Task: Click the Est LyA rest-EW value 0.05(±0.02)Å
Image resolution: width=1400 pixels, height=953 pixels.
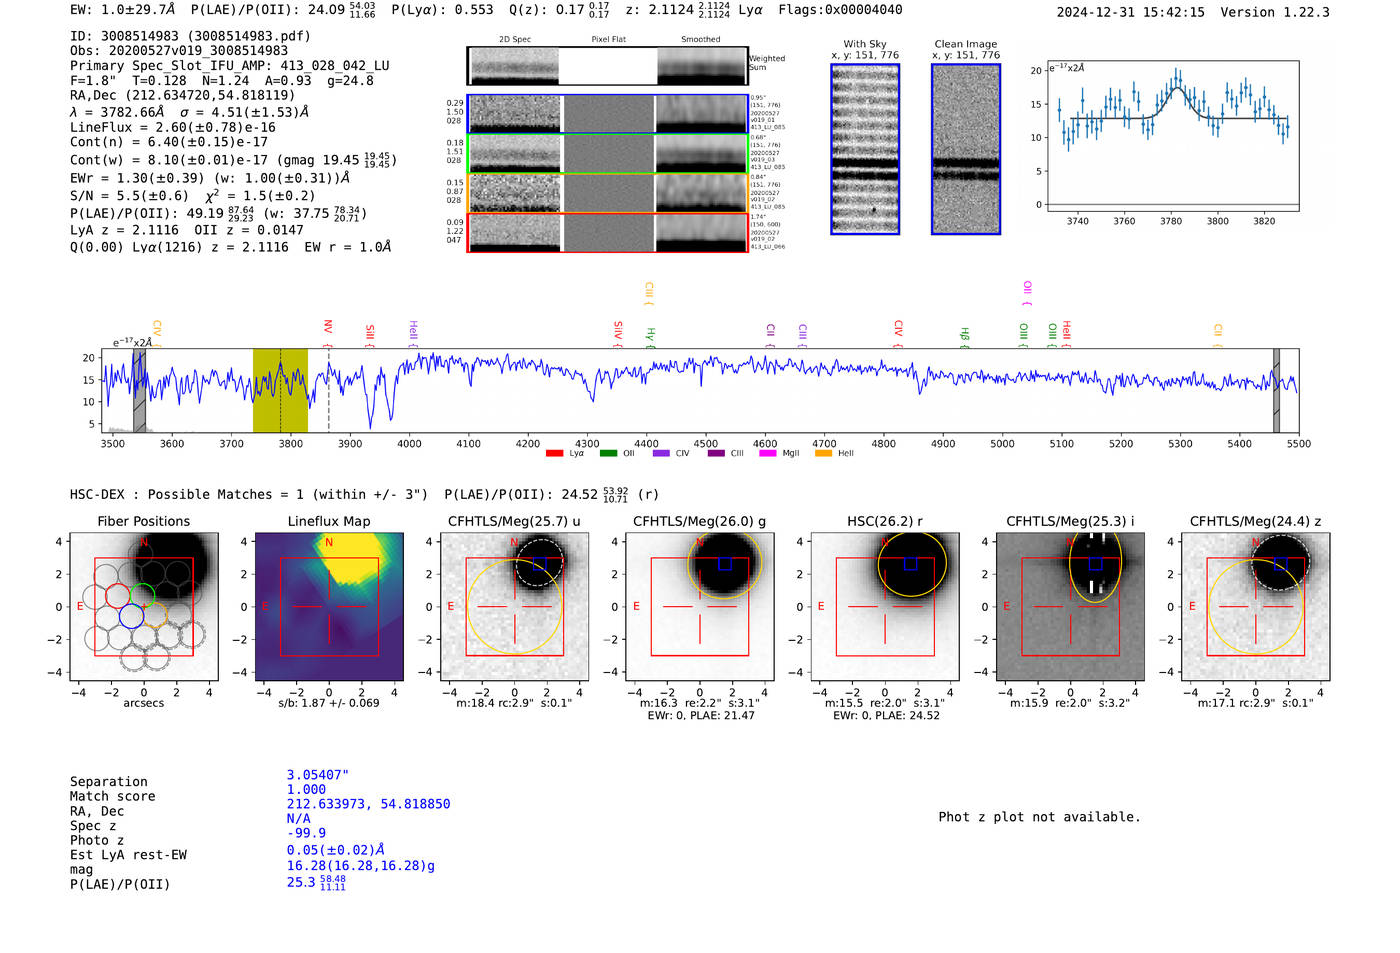Action: click(x=336, y=850)
